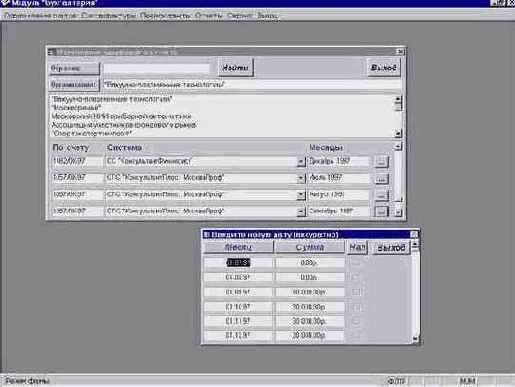The image size is (515, 387).
Task: Click the form icon in the accounts window title bar
Action: (x=51, y=52)
